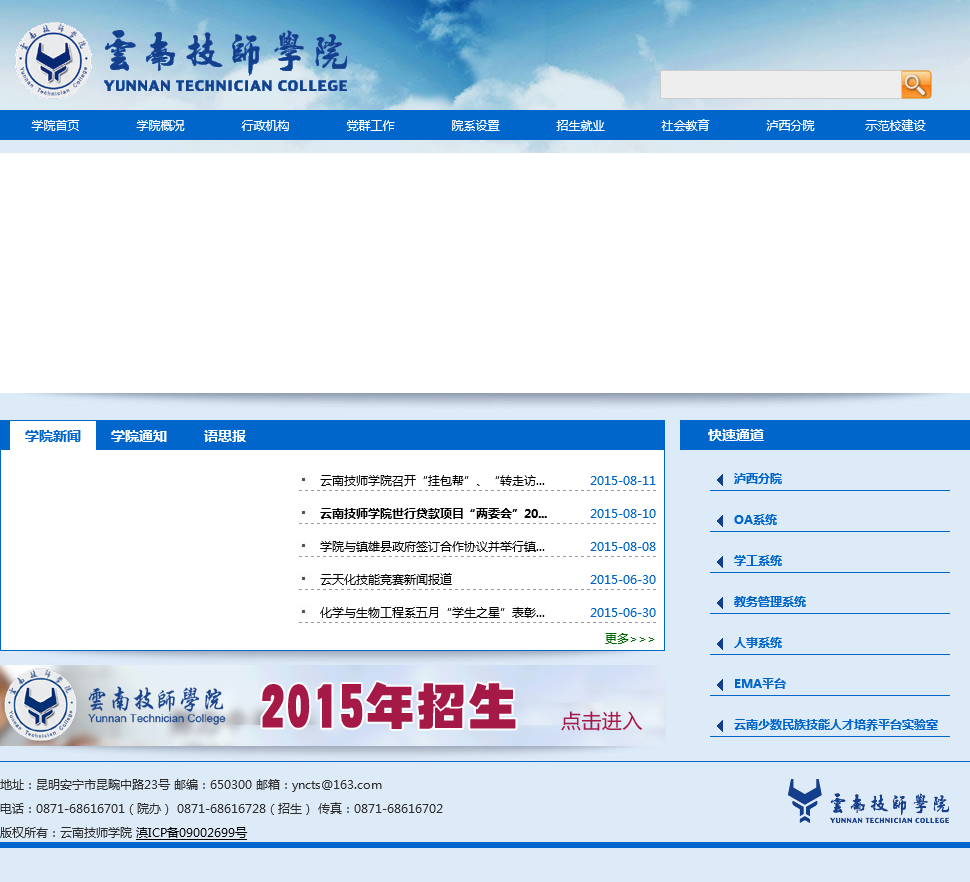Click the arrow icon beside 云南少数民族技能人才培养平台实验室
The height and width of the screenshot is (882, 970).
click(720, 726)
